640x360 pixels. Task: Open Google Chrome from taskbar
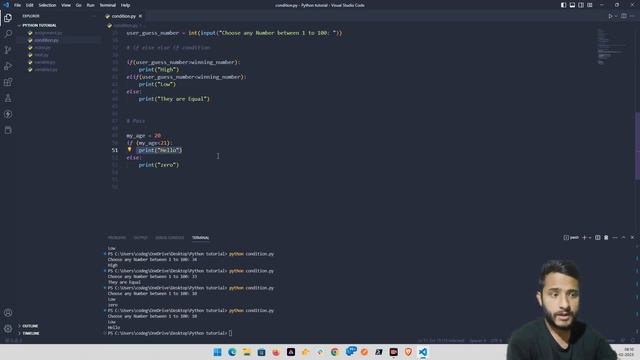[335, 352]
